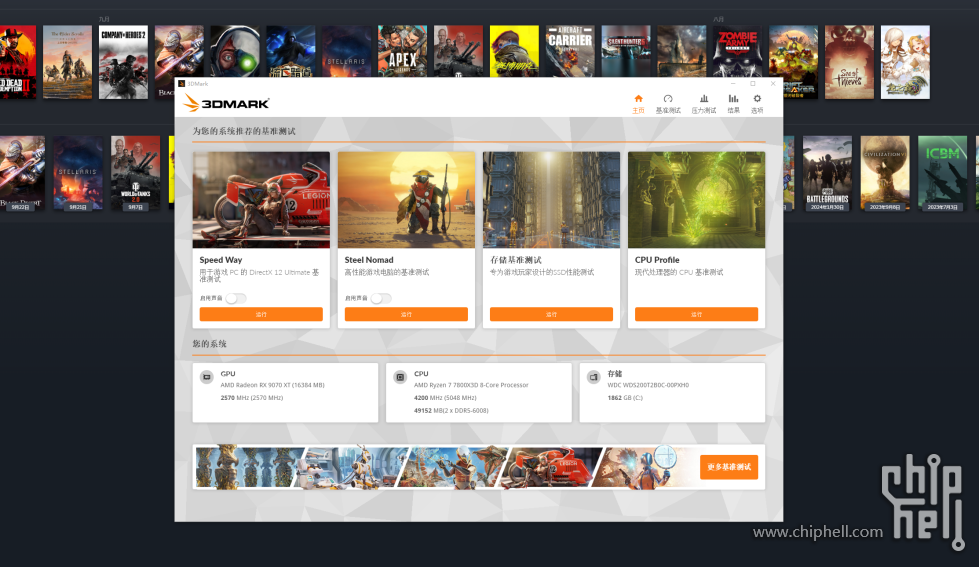Toggle the Speed Way enable-sound switch
This screenshot has width=979, height=567.
(x=235, y=298)
